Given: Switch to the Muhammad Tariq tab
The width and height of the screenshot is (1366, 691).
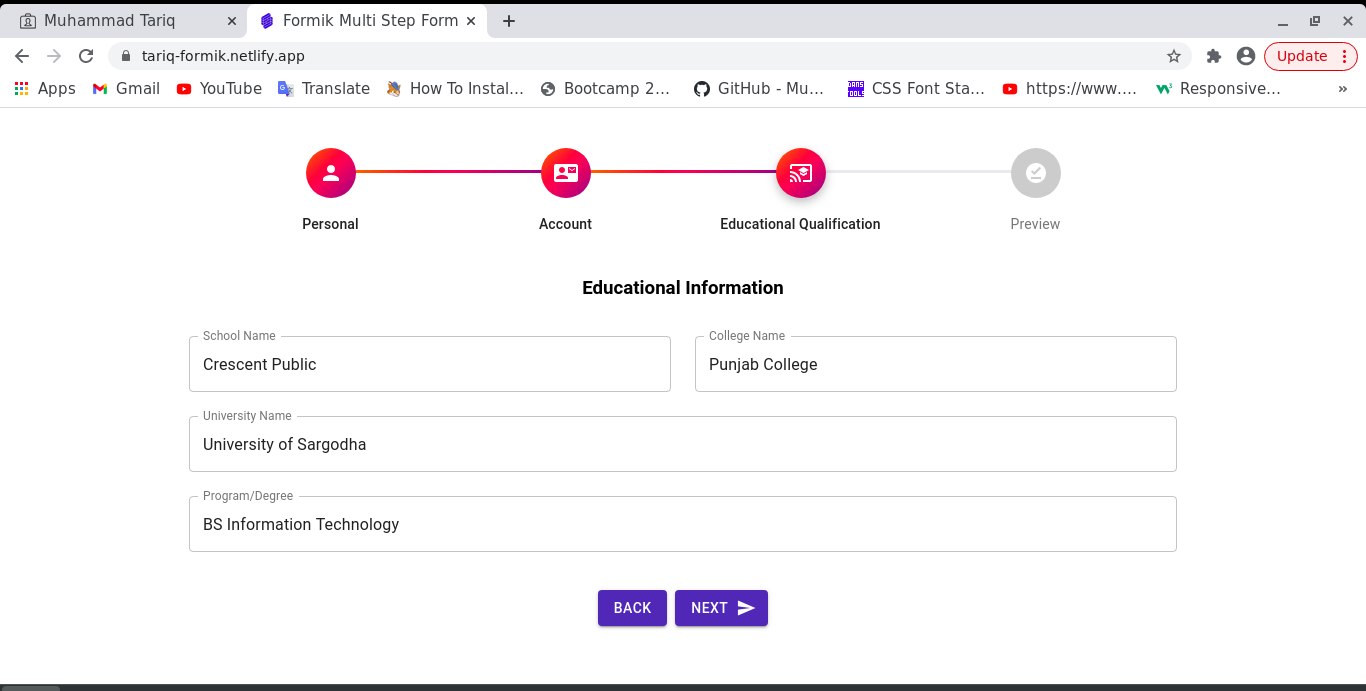Looking at the screenshot, I should (110, 20).
